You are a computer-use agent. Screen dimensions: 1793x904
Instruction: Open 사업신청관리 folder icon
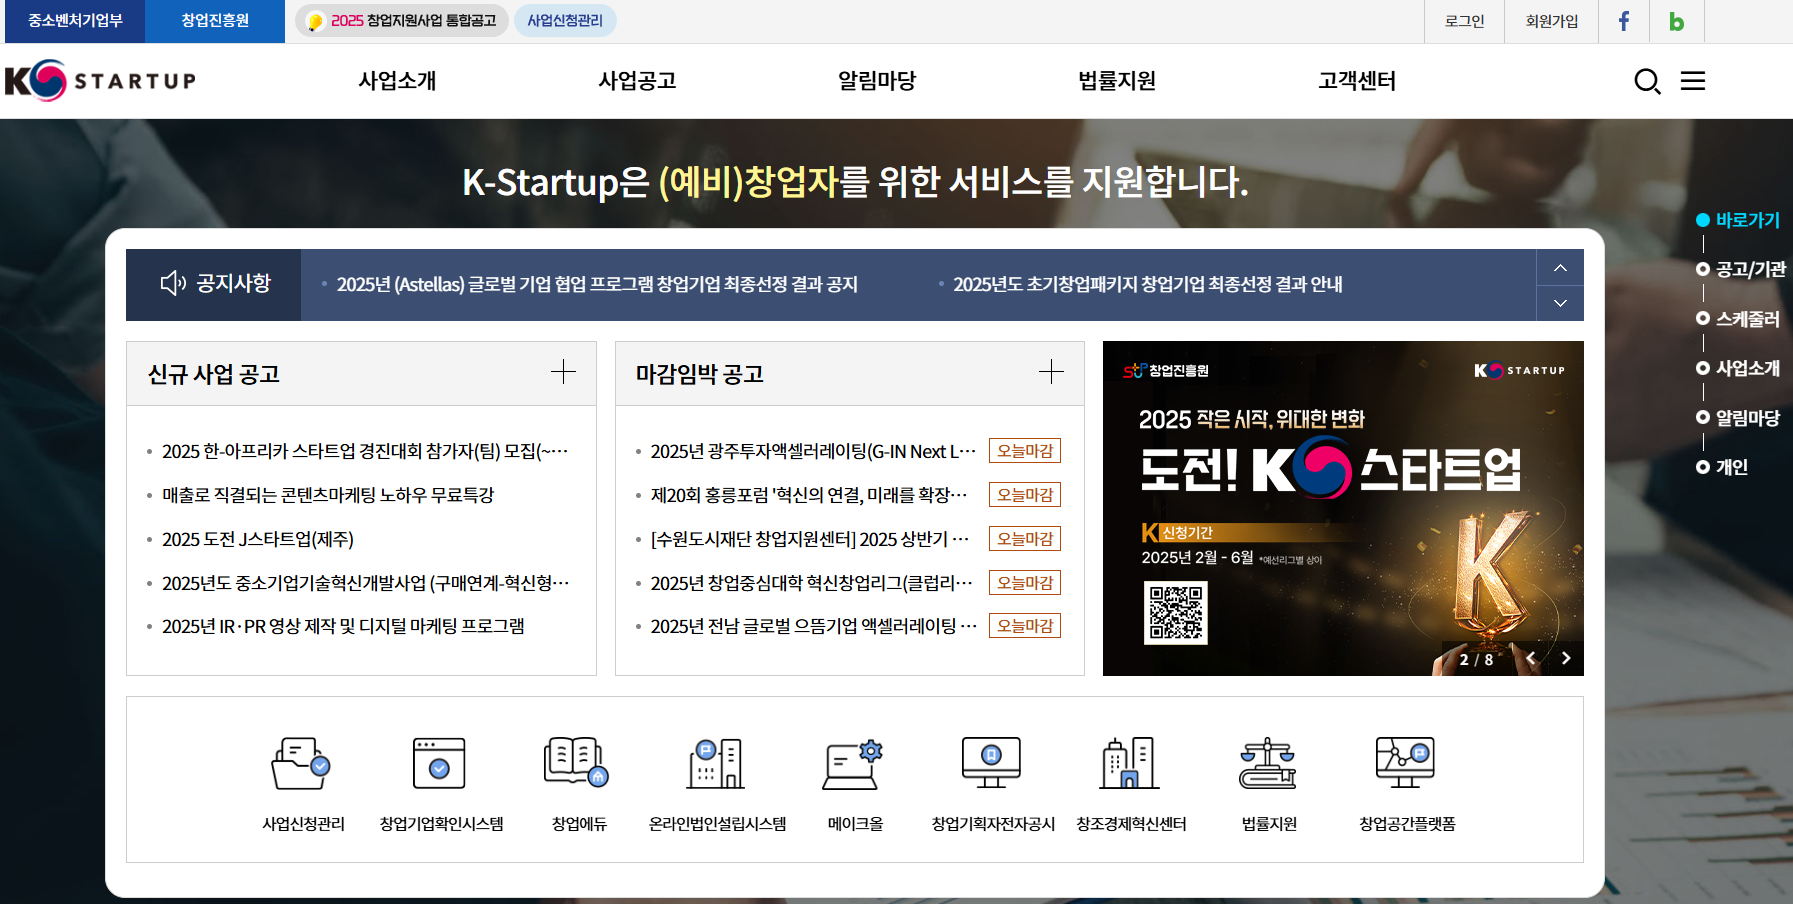301,764
